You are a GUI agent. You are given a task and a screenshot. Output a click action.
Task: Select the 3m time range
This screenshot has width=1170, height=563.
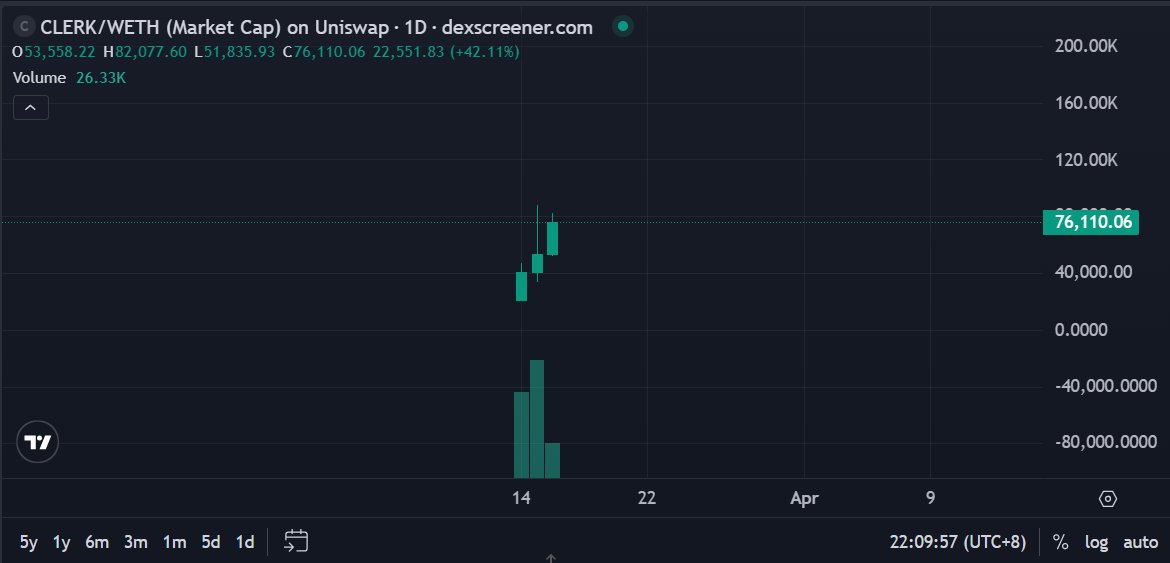(x=136, y=542)
